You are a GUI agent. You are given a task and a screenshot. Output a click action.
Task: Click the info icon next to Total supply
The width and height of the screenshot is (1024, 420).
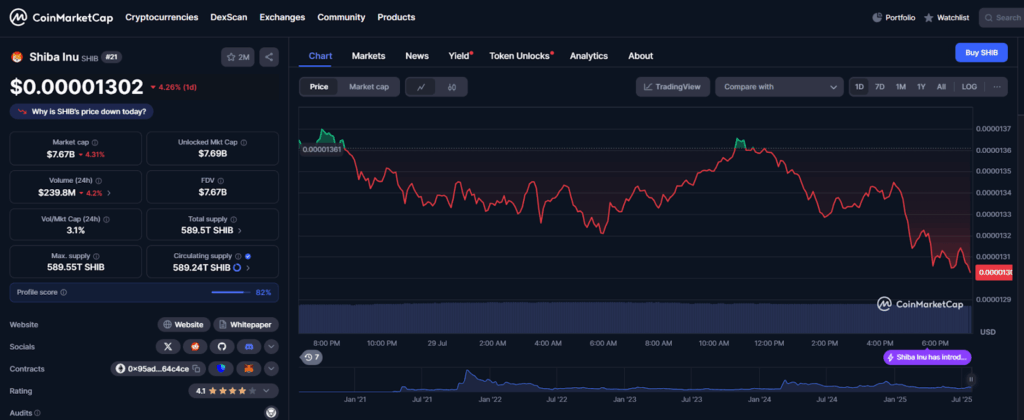234,219
